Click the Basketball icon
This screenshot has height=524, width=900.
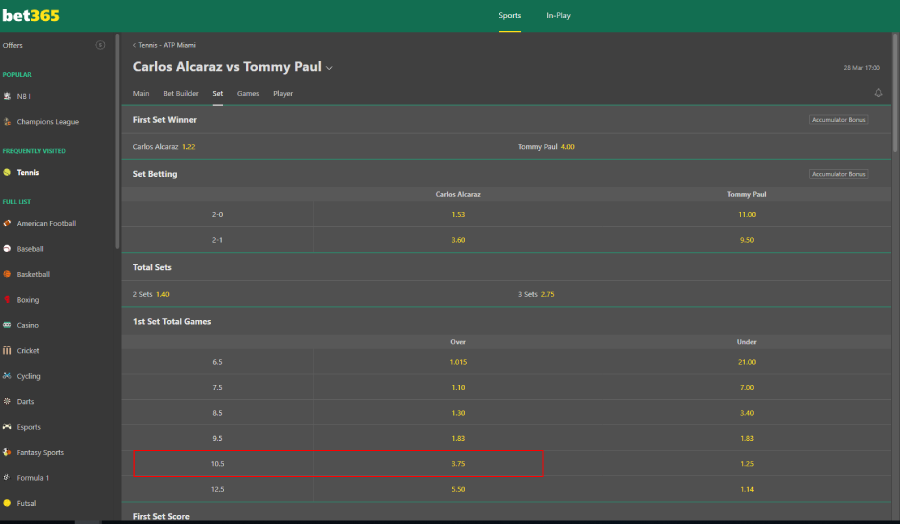click(x=7, y=274)
